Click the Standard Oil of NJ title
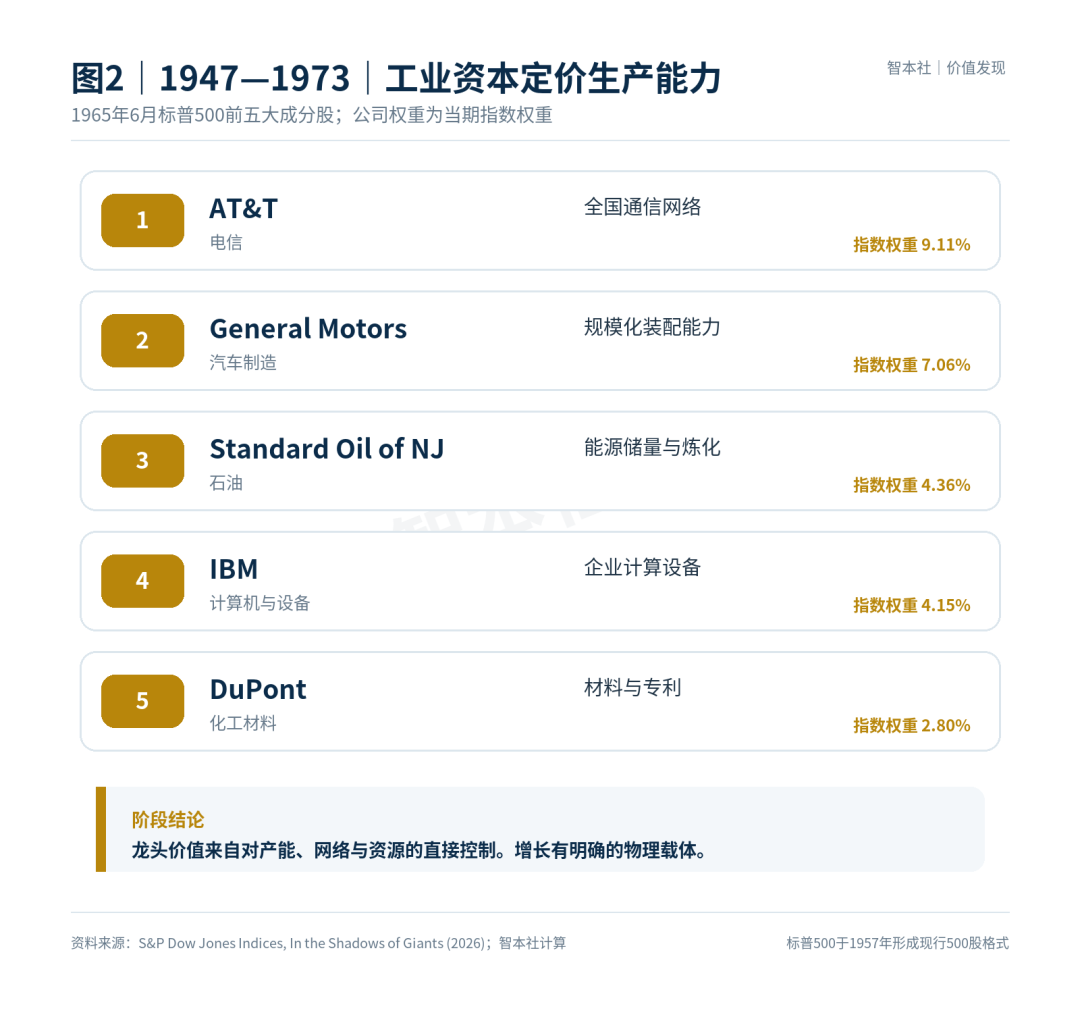 (326, 449)
